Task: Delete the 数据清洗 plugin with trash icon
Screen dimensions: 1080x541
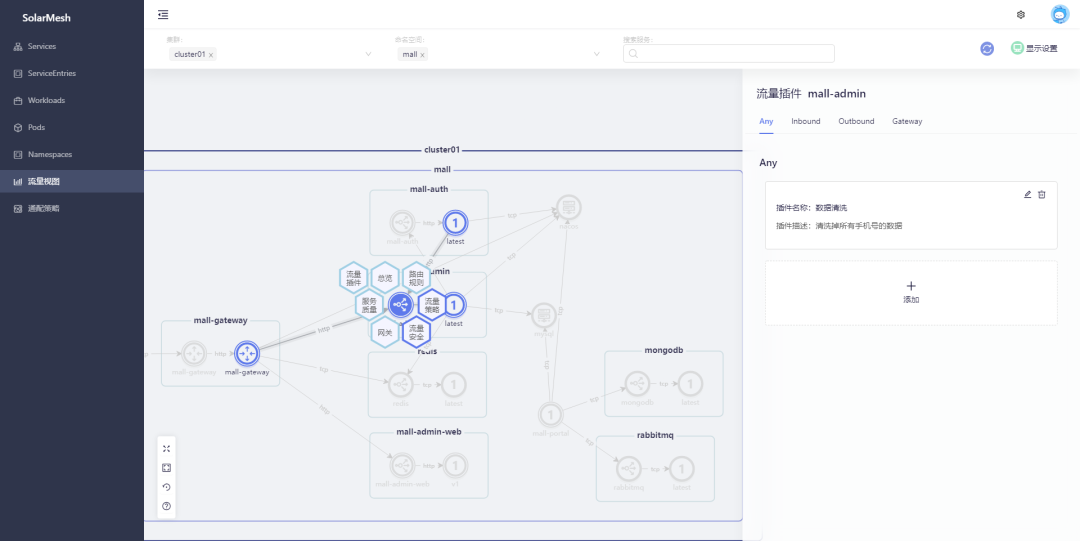Action: point(1041,195)
